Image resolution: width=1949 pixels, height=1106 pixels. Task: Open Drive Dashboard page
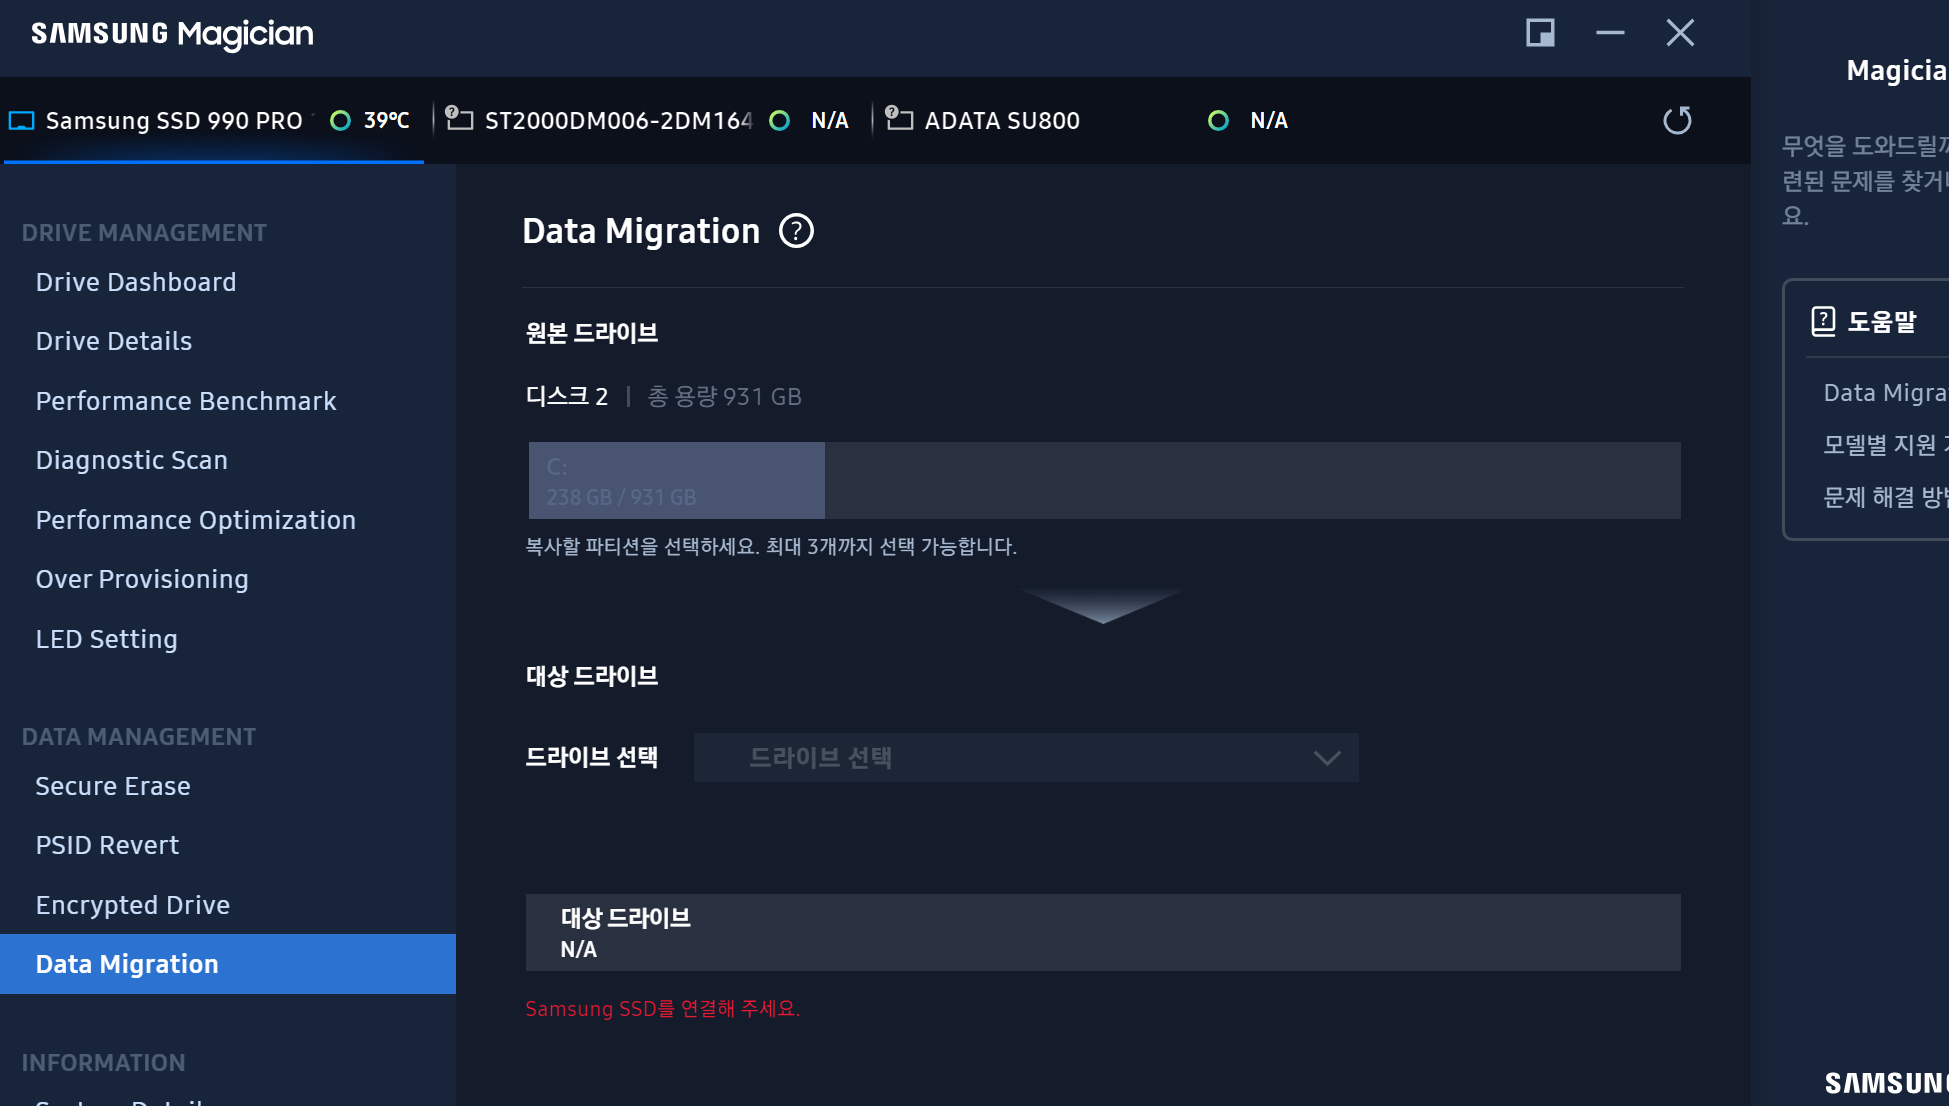pyautogui.click(x=136, y=282)
